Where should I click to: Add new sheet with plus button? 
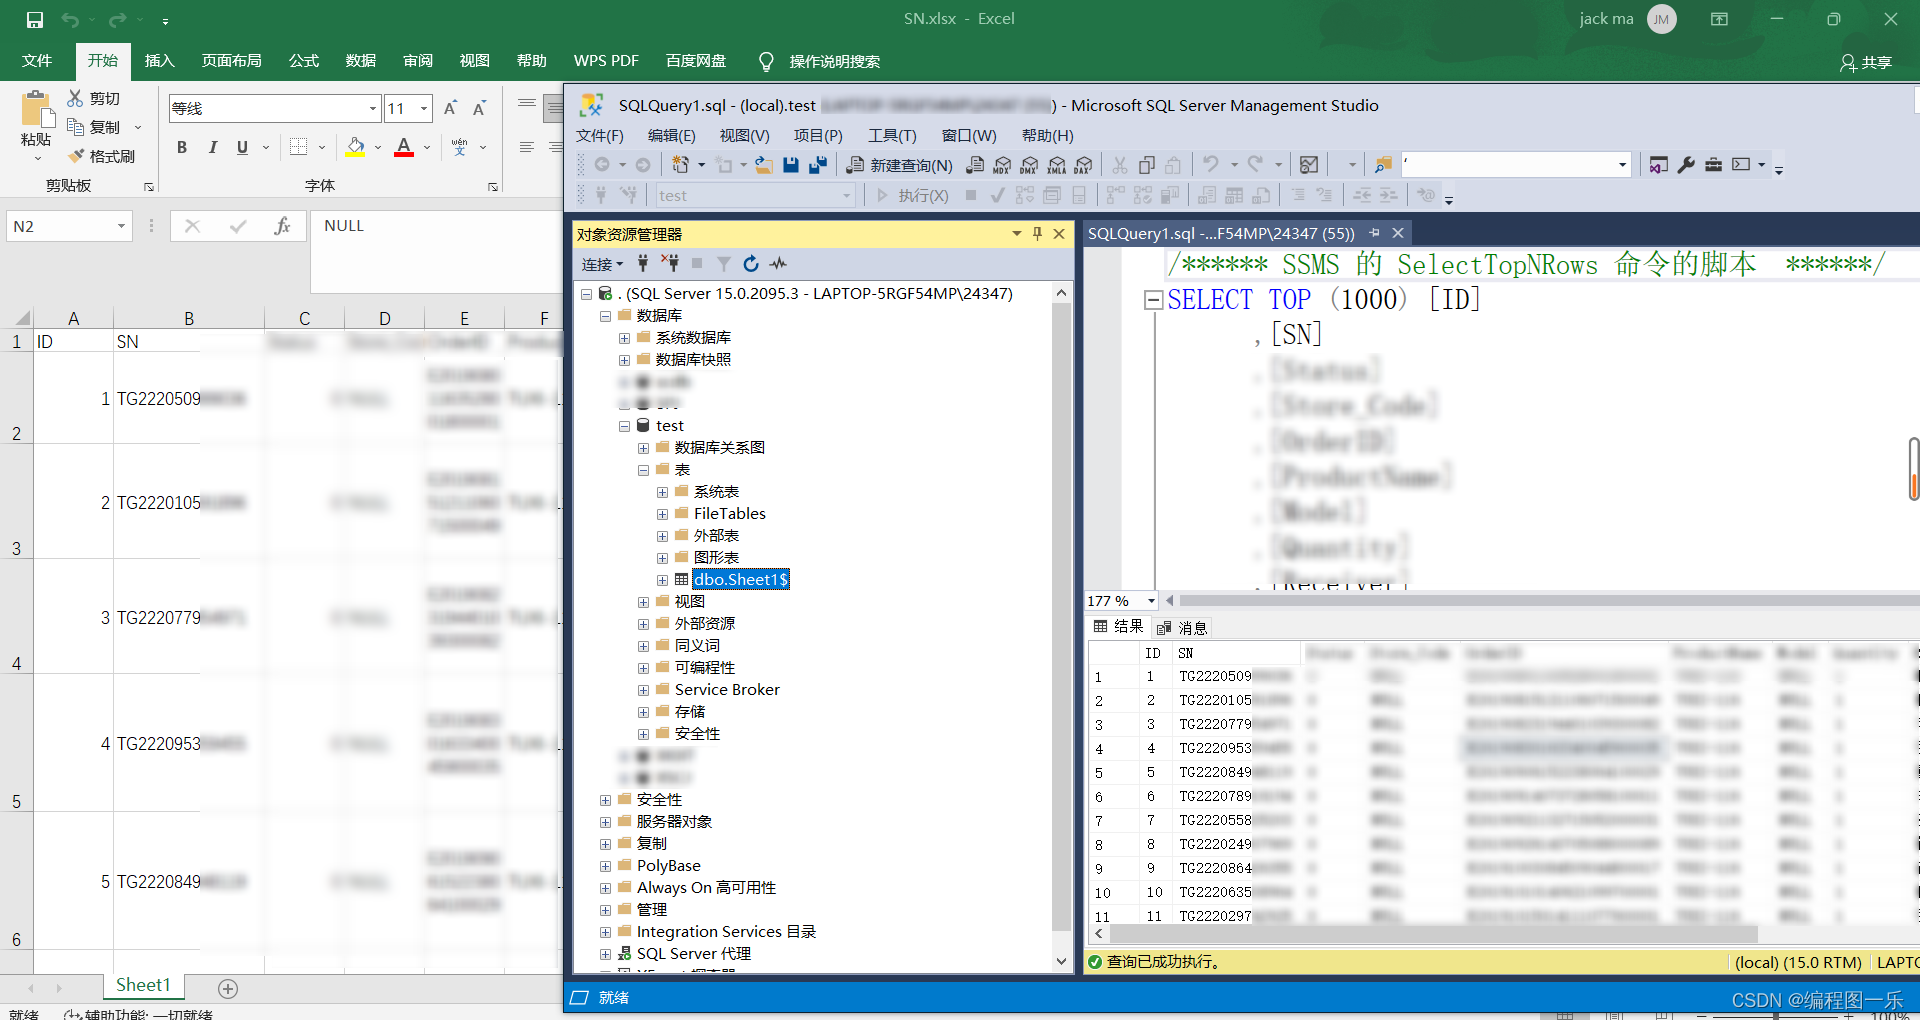click(x=228, y=988)
